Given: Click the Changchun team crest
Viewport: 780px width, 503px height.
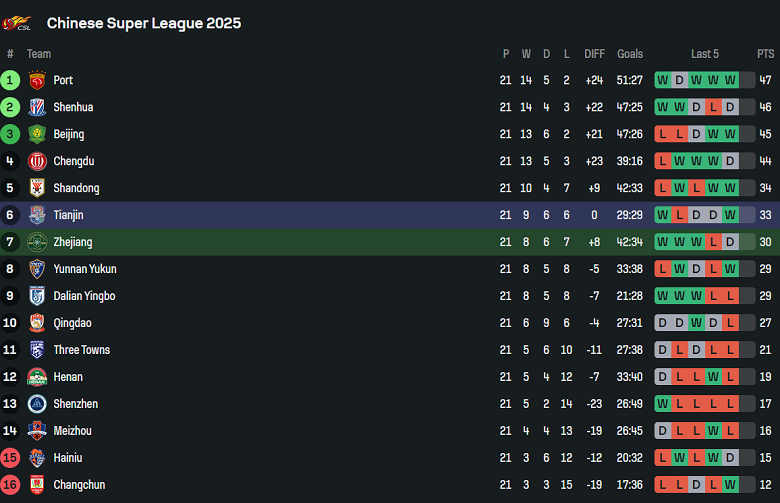Looking at the screenshot, I should [x=37, y=486].
